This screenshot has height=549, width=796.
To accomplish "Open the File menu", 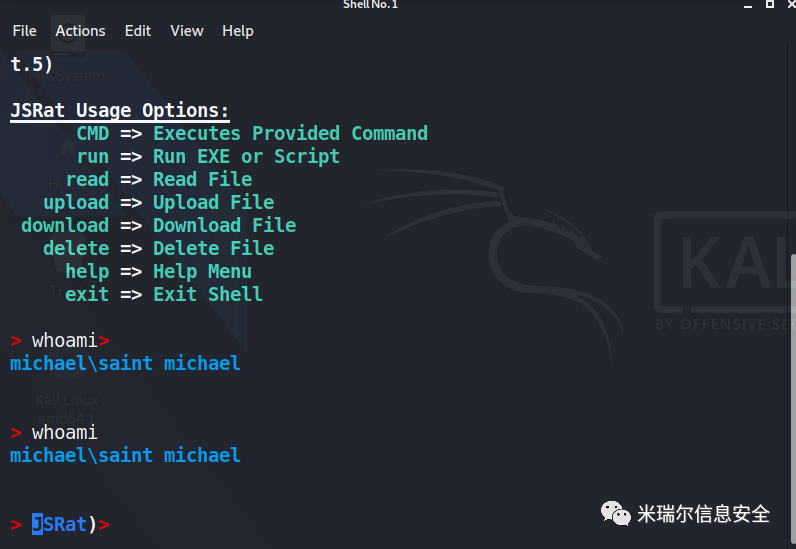I will 24,31.
